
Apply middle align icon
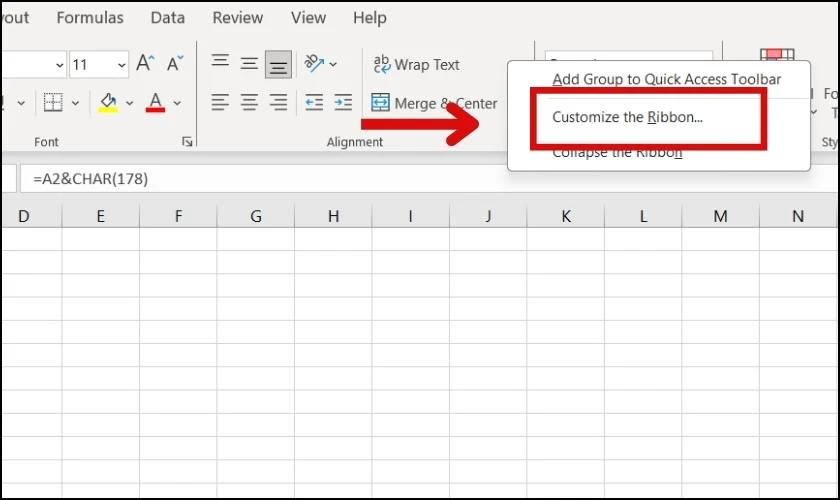click(x=249, y=64)
